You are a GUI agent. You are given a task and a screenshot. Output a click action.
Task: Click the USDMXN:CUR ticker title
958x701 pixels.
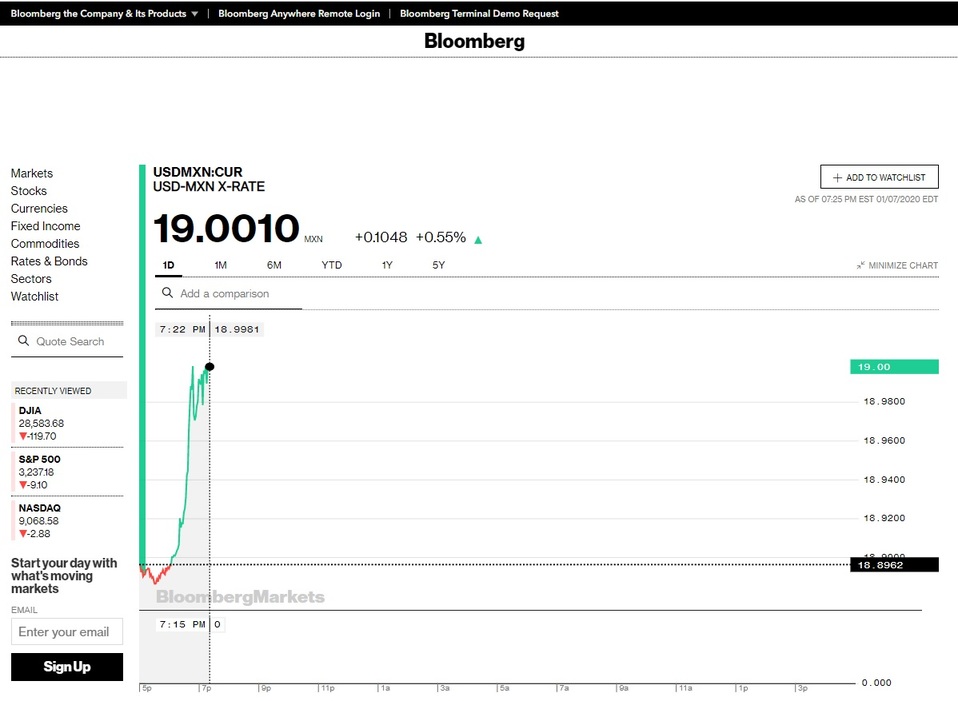point(197,172)
